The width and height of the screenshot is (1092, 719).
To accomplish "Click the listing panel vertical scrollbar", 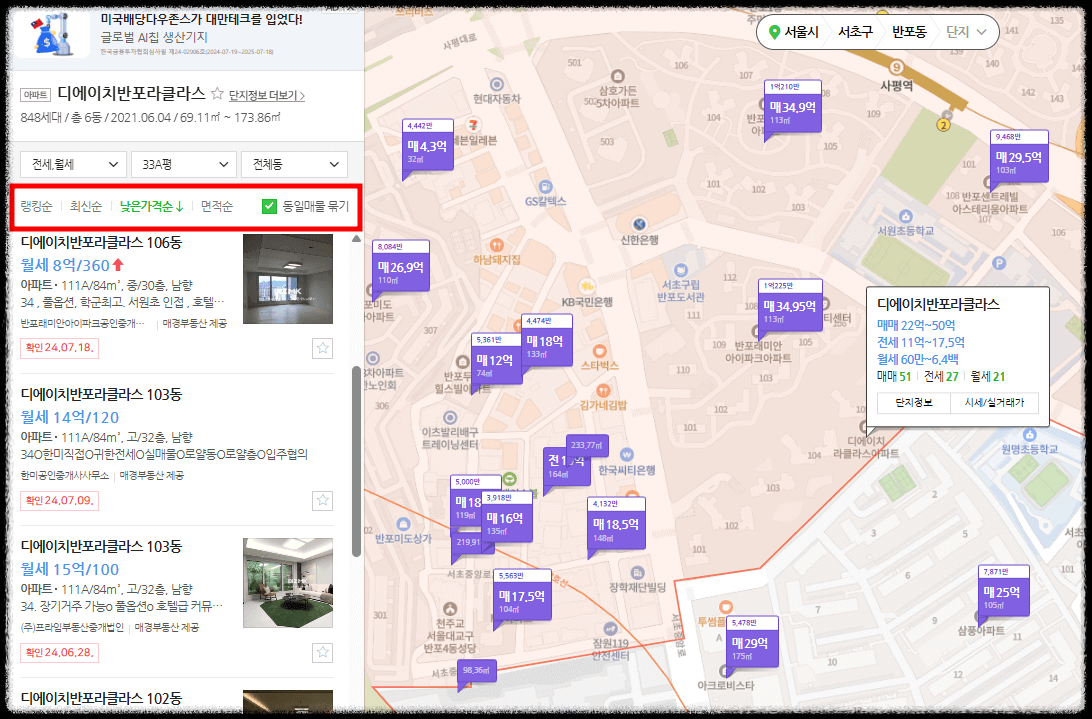I will click(357, 461).
